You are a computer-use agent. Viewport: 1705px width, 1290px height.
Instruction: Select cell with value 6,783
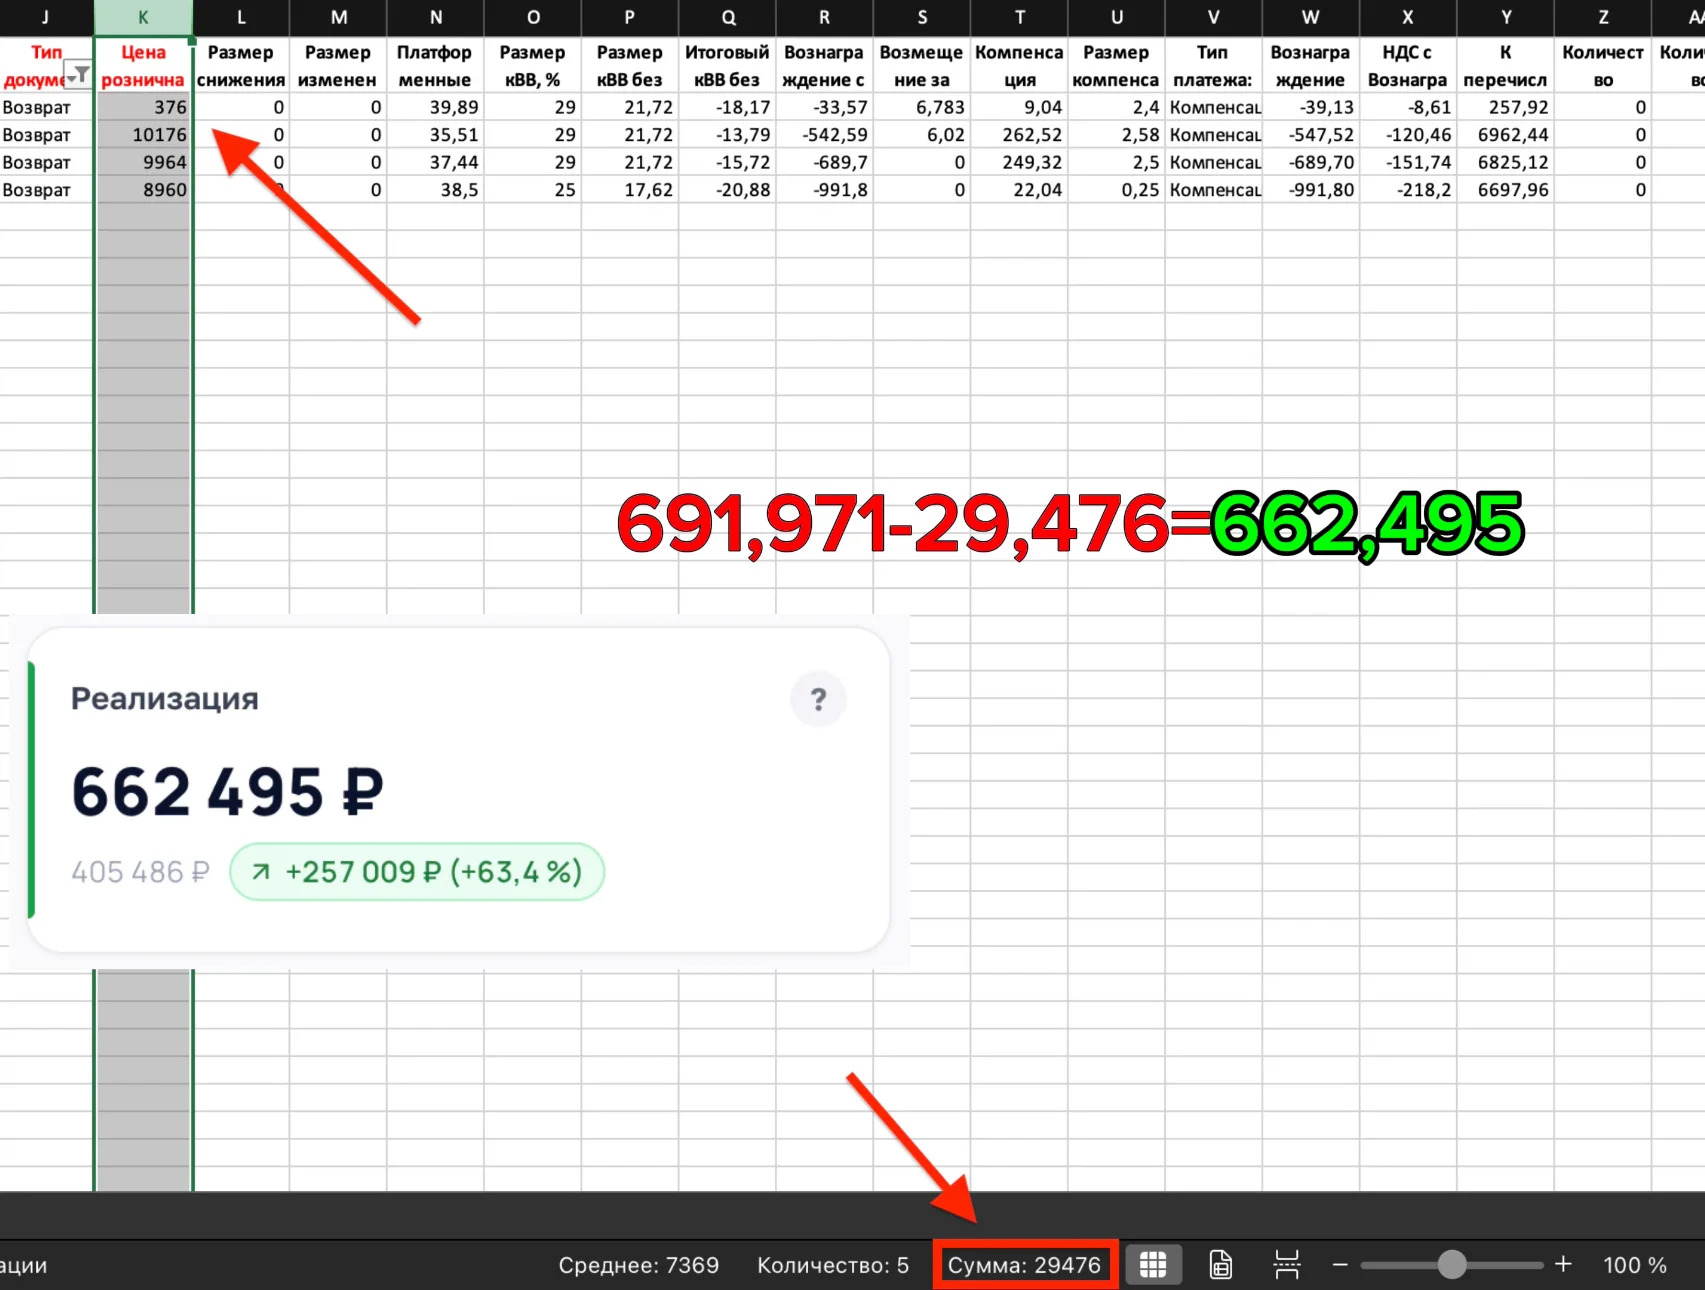tap(921, 107)
